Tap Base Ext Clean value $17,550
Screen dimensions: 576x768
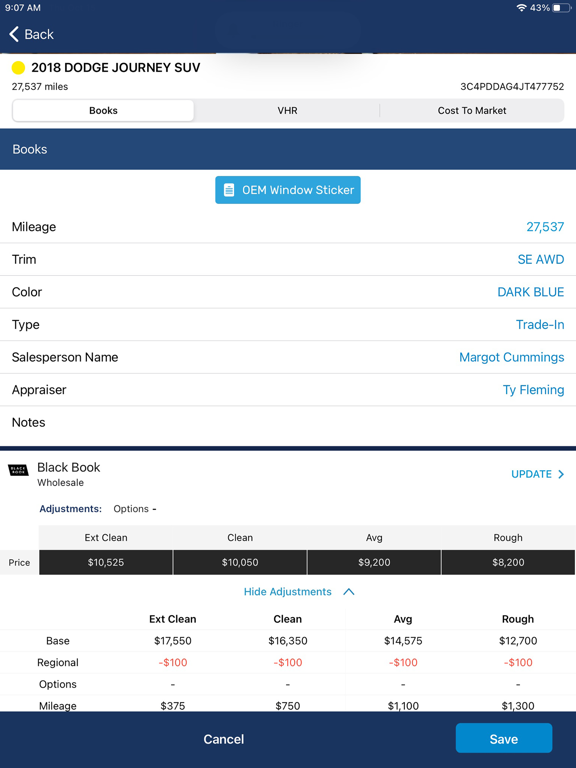click(172, 641)
